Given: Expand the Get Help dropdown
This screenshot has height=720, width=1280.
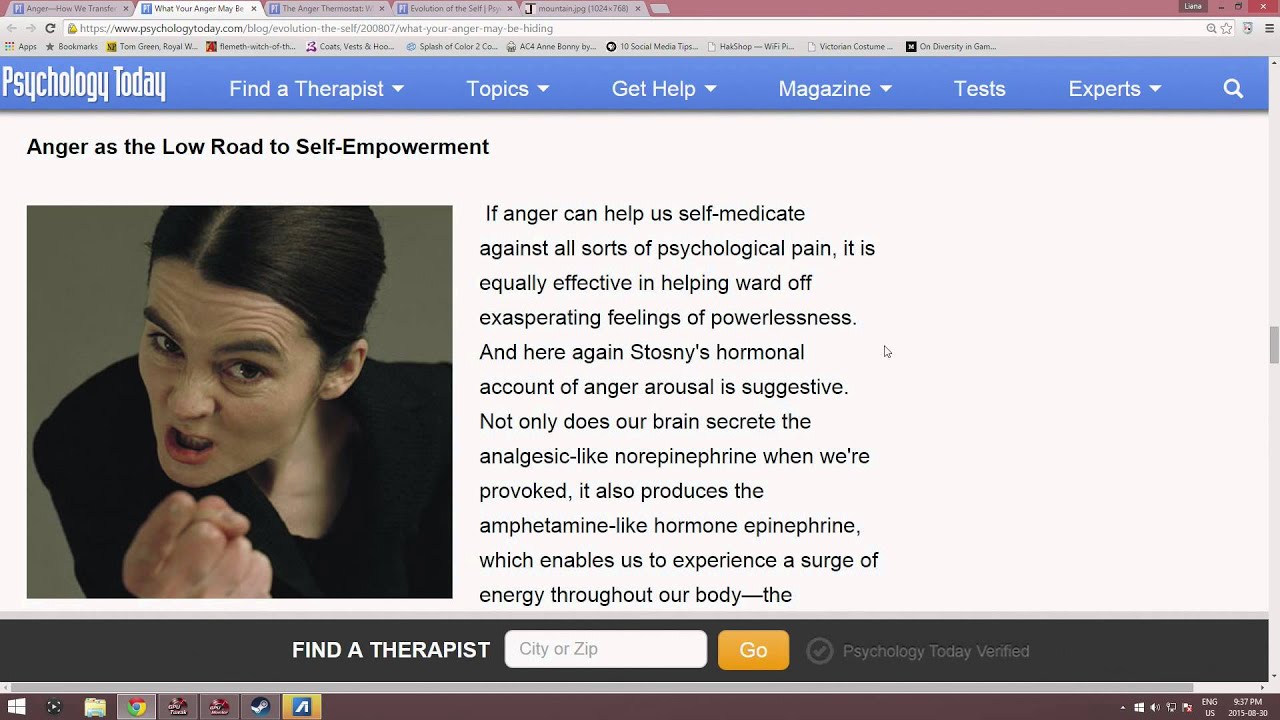Looking at the screenshot, I should [x=664, y=88].
